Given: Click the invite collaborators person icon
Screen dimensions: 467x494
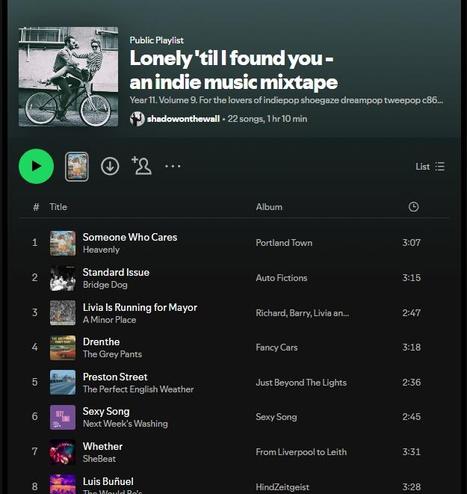Looking at the screenshot, I should pos(142,166).
